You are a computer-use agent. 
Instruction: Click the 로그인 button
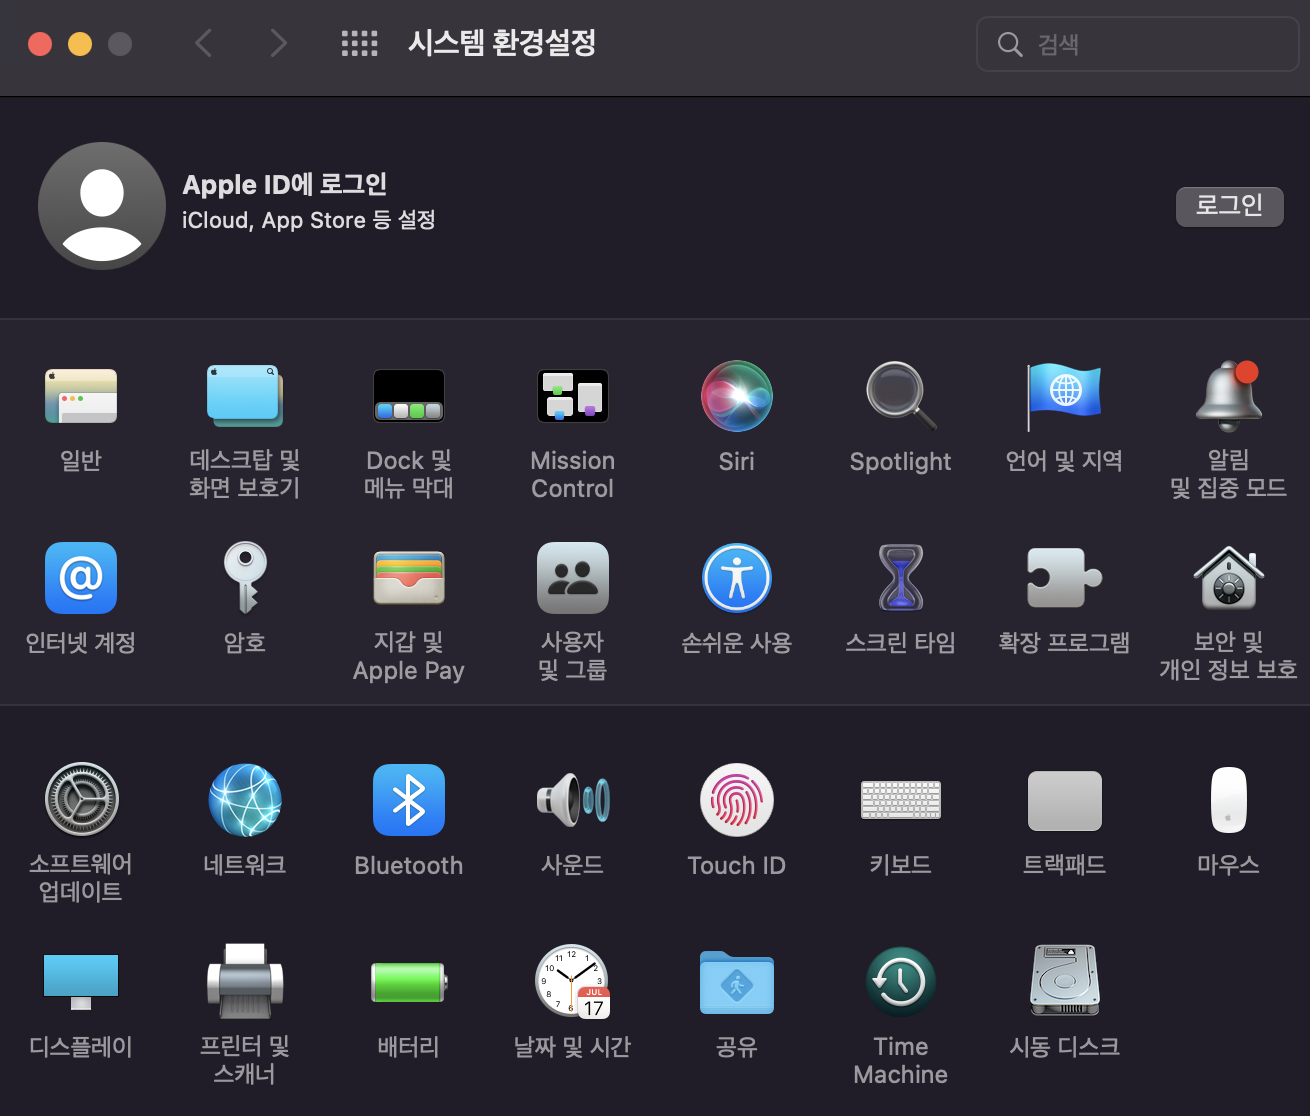pos(1229,207)
